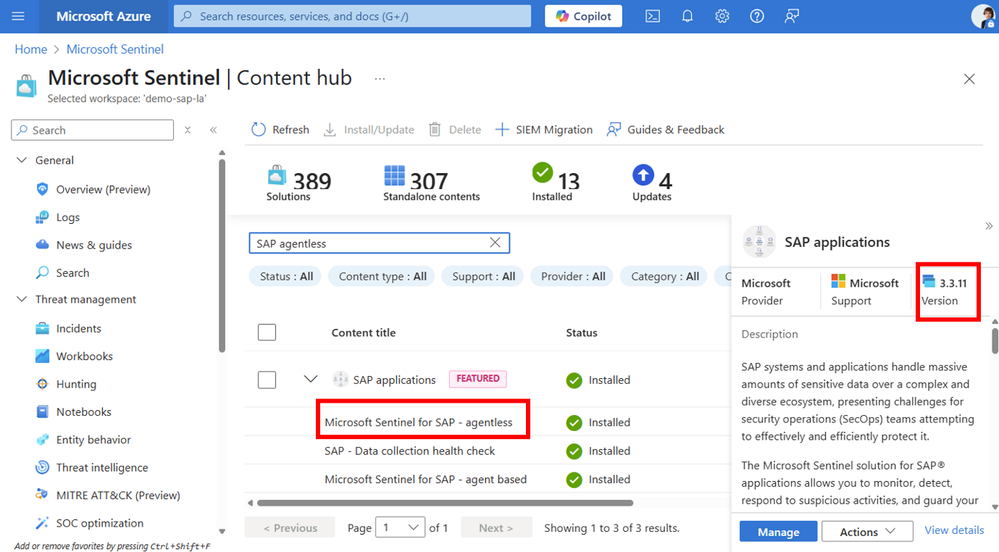Open the page number dropdown
The height and width of the screenshot is (552, 999).
click(400, 528)
